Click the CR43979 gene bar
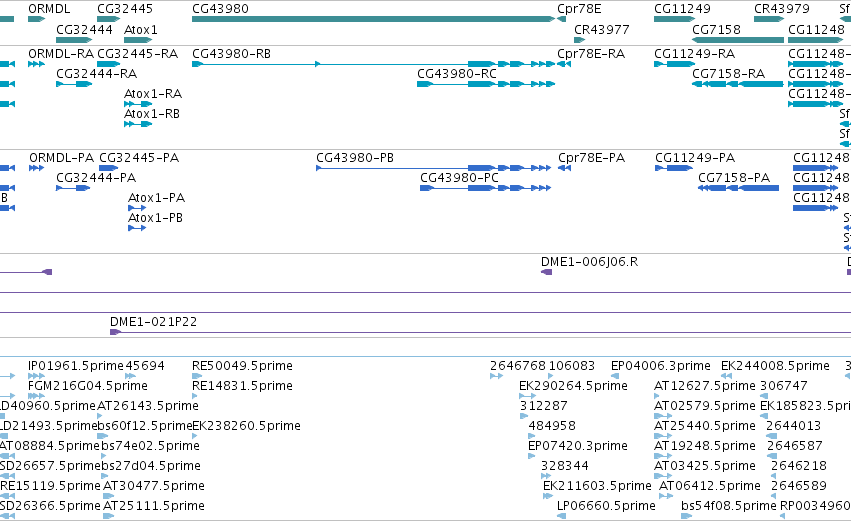The image size is (851, 521). click(769, 19)
